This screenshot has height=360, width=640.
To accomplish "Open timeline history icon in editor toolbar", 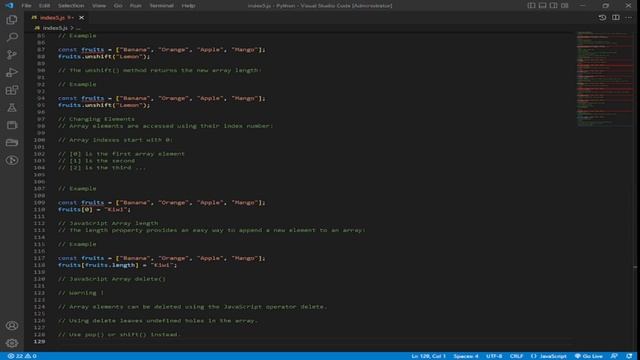I will pyautogui.click(x=602, y=18).
